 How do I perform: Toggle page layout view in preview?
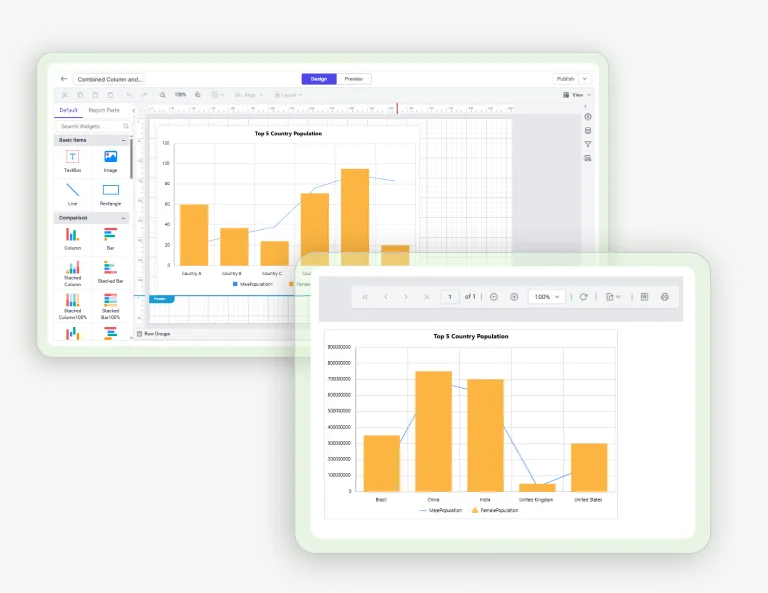coord(645,297)
